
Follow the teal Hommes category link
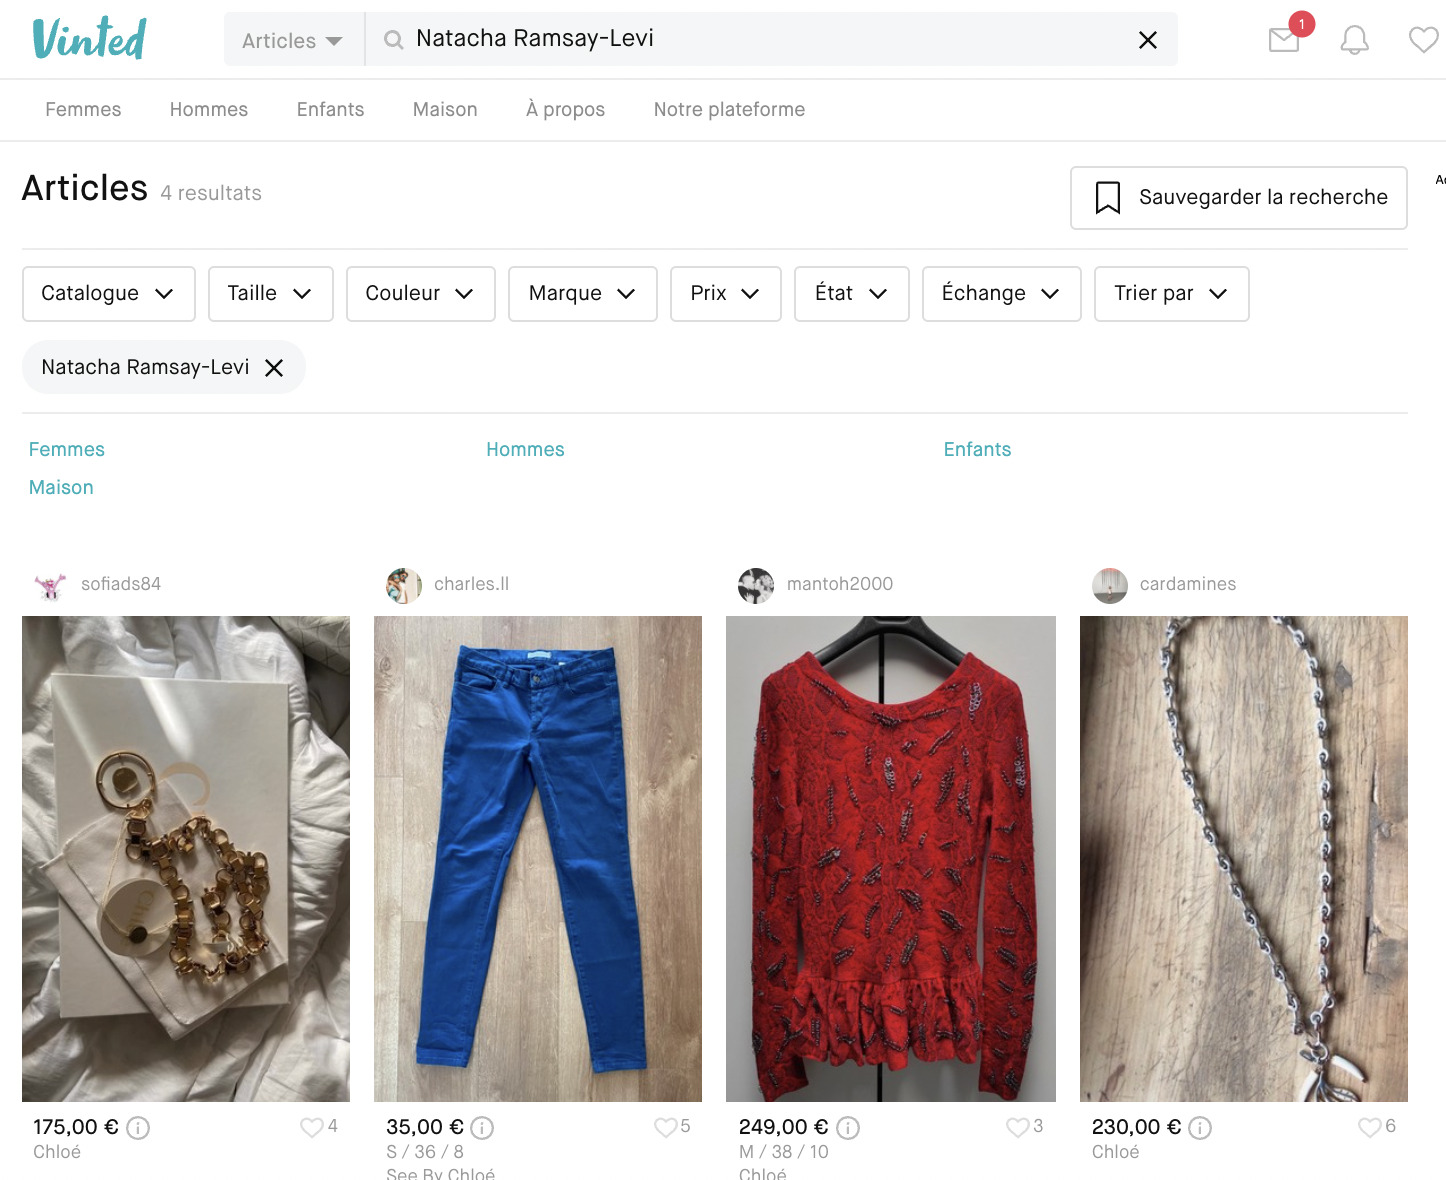tap(525, 450)
